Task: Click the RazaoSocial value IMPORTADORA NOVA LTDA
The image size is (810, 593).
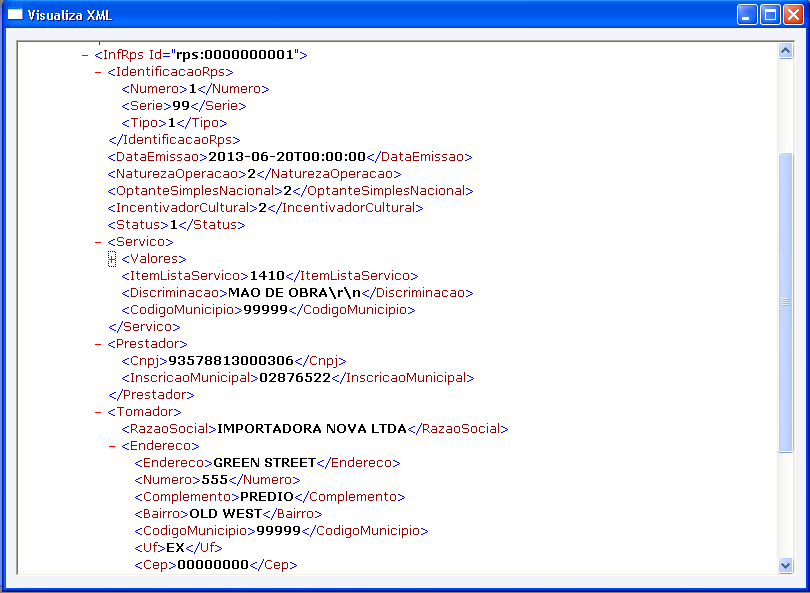Action: 312,429
